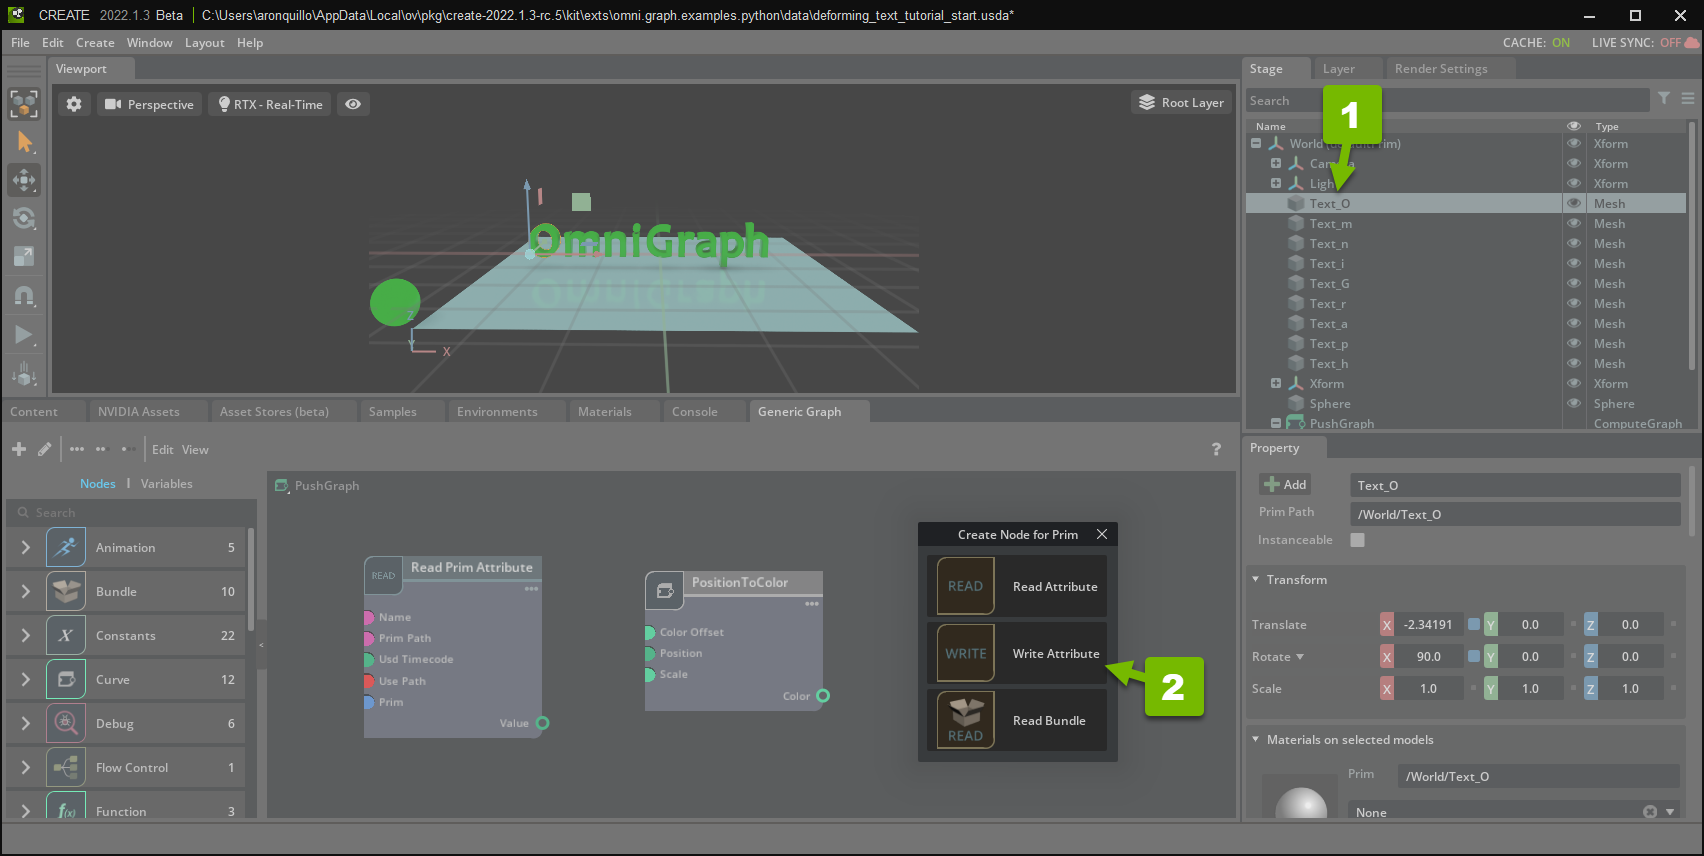Select the Rotate tool in left toolbar
This screenshot has width=1704, height=856.
(24, 219)
